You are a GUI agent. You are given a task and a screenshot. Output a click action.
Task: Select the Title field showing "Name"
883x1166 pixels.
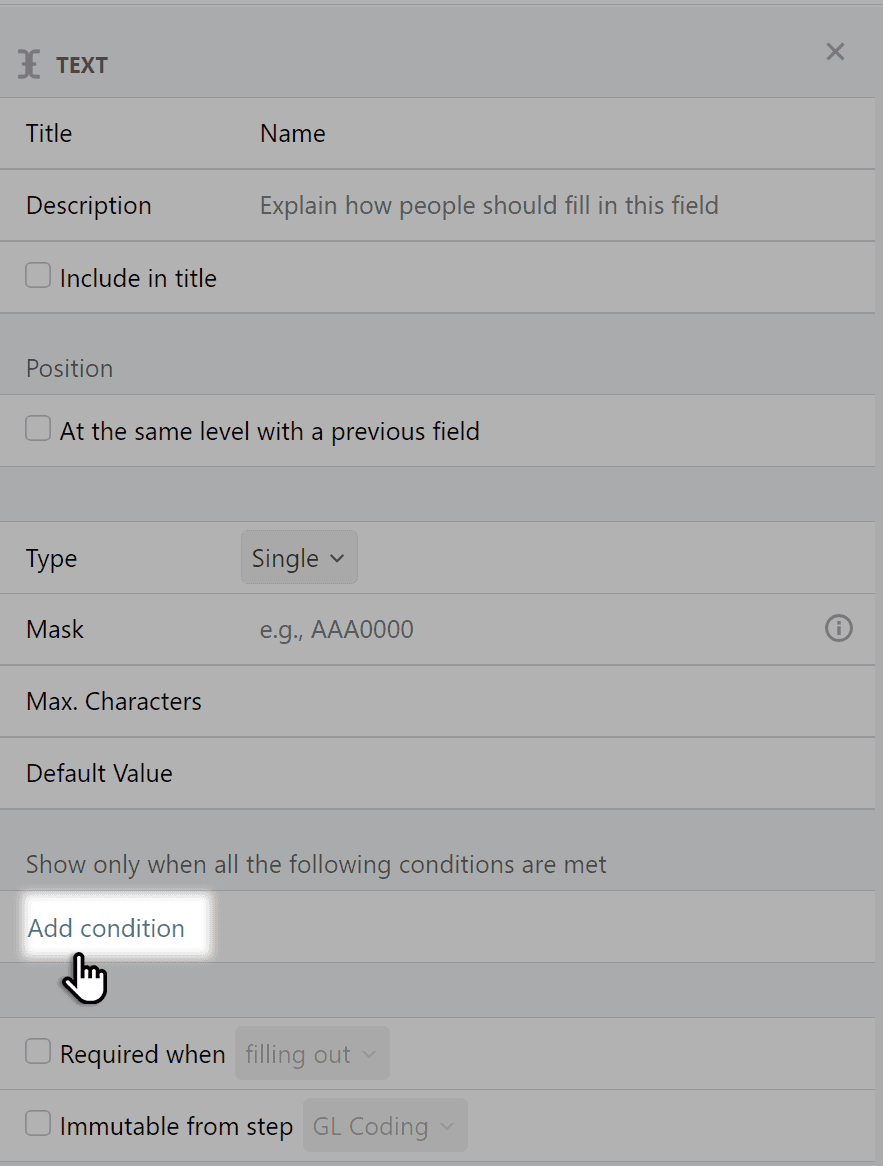pyautogui.click(x=293, y=133)
